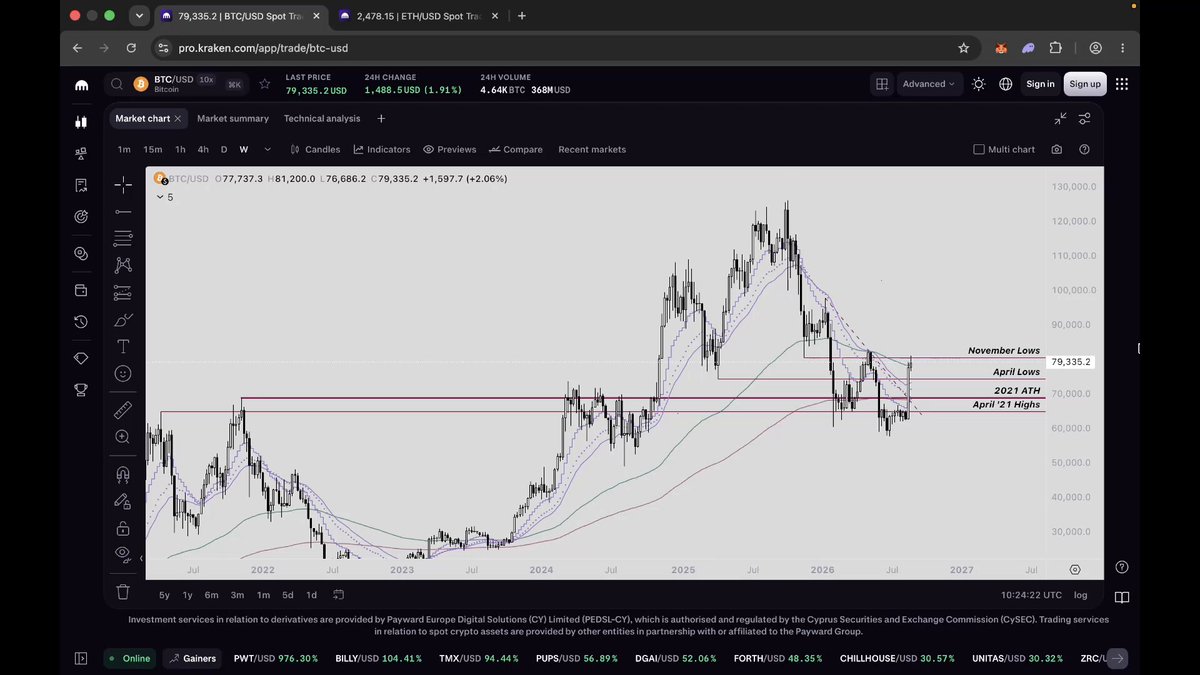1200x675 pixels.
Task: Expand the timeframe interval dropdown arrow
Action: 267,149
